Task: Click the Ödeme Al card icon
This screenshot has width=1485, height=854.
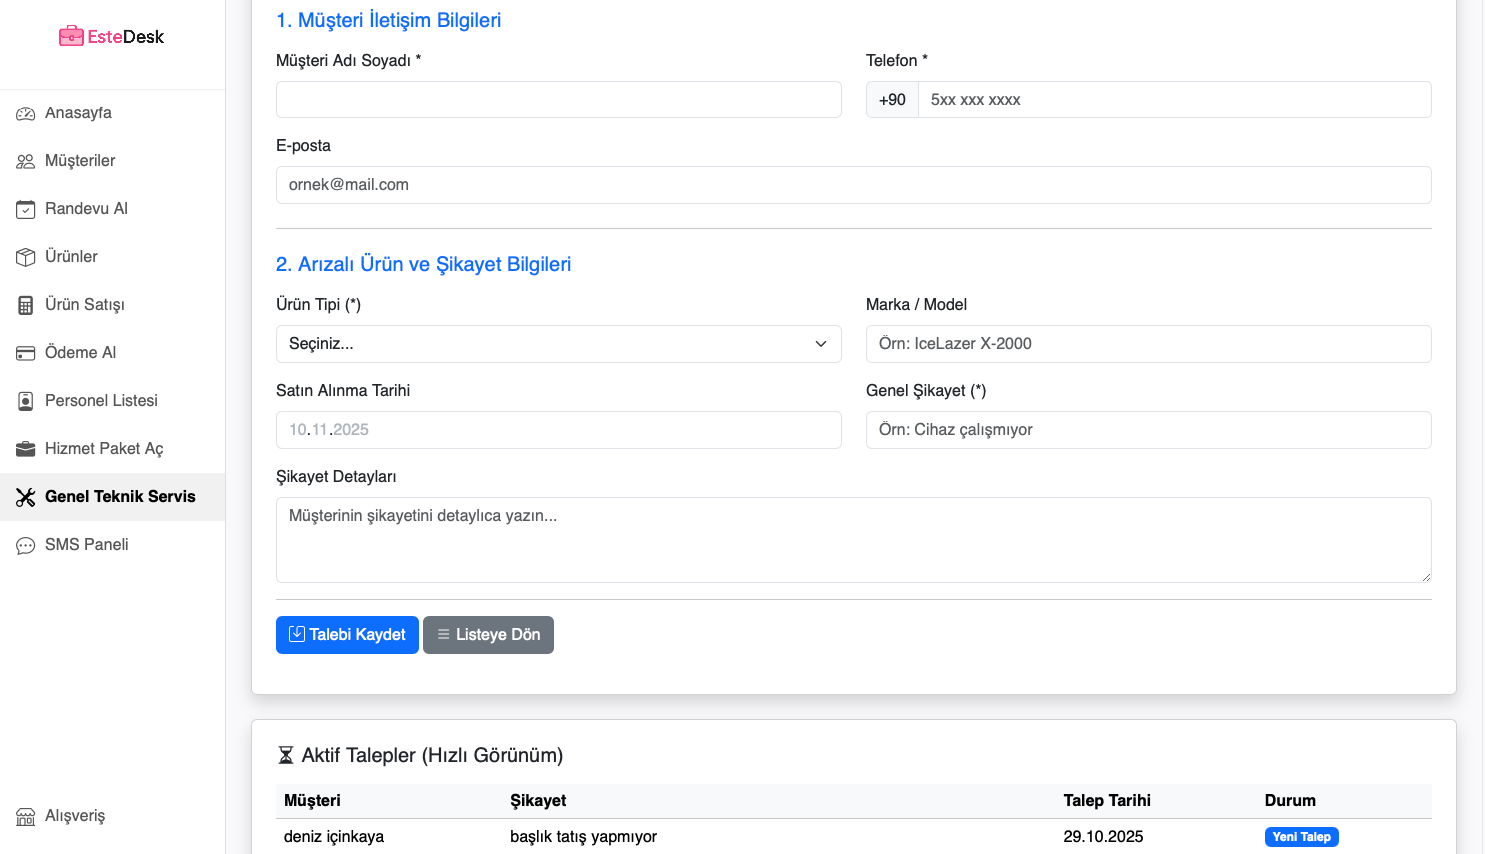Action: [x=26, y=354]
